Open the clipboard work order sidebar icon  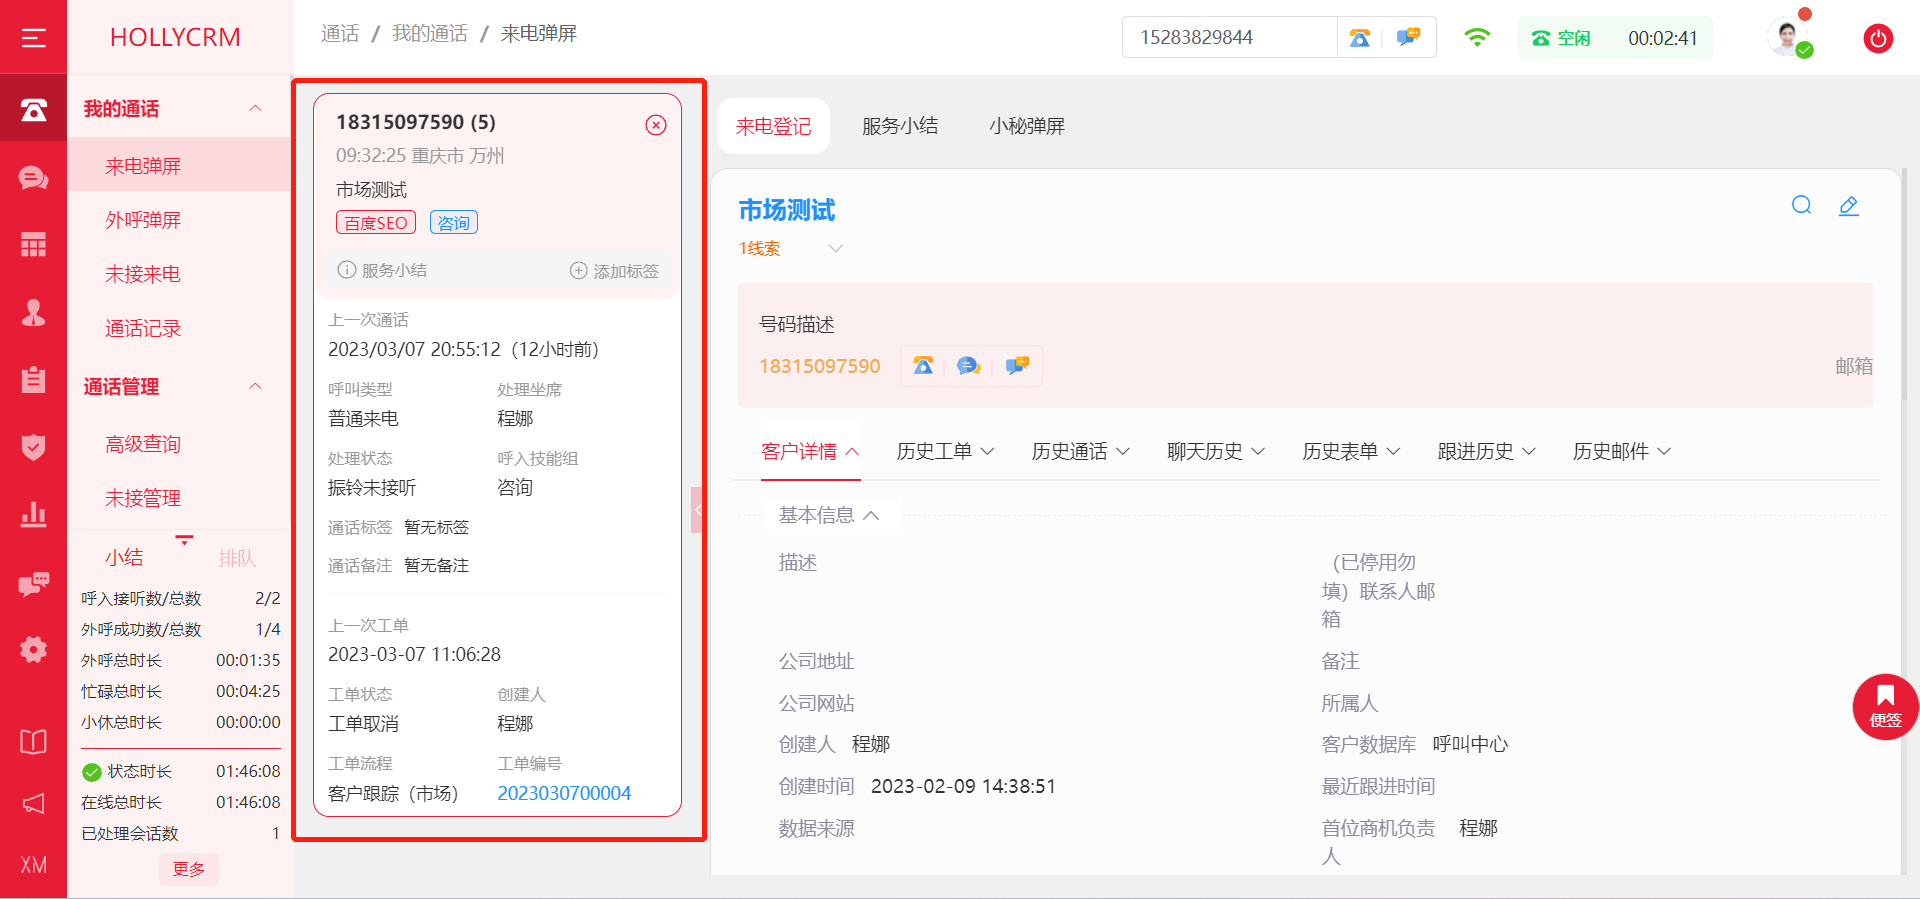pos(33,379)
